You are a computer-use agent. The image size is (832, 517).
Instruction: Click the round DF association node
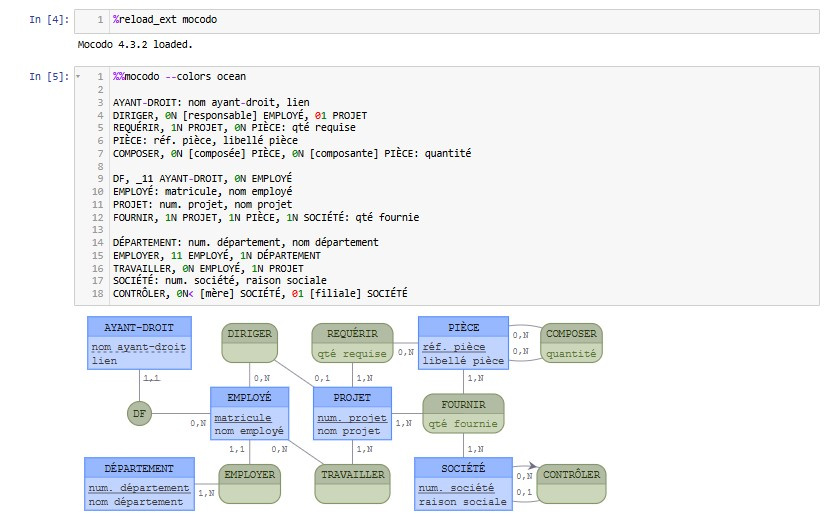[x=140, y=413]
